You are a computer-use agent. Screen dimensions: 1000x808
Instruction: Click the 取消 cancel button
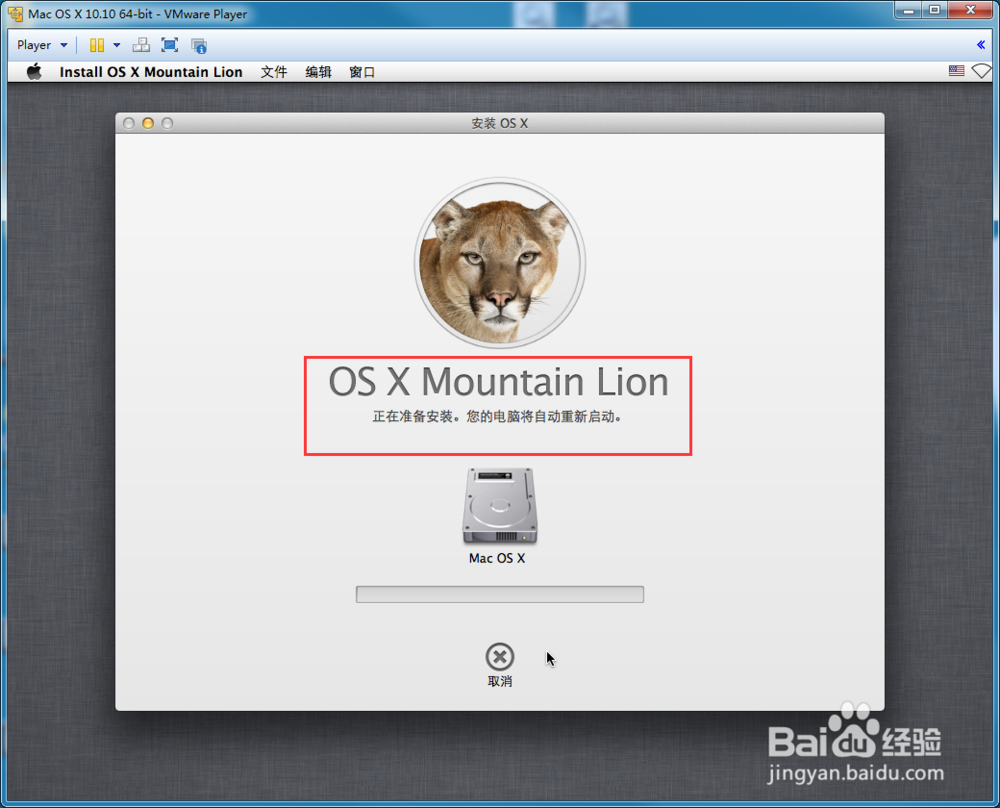[500, 665]
